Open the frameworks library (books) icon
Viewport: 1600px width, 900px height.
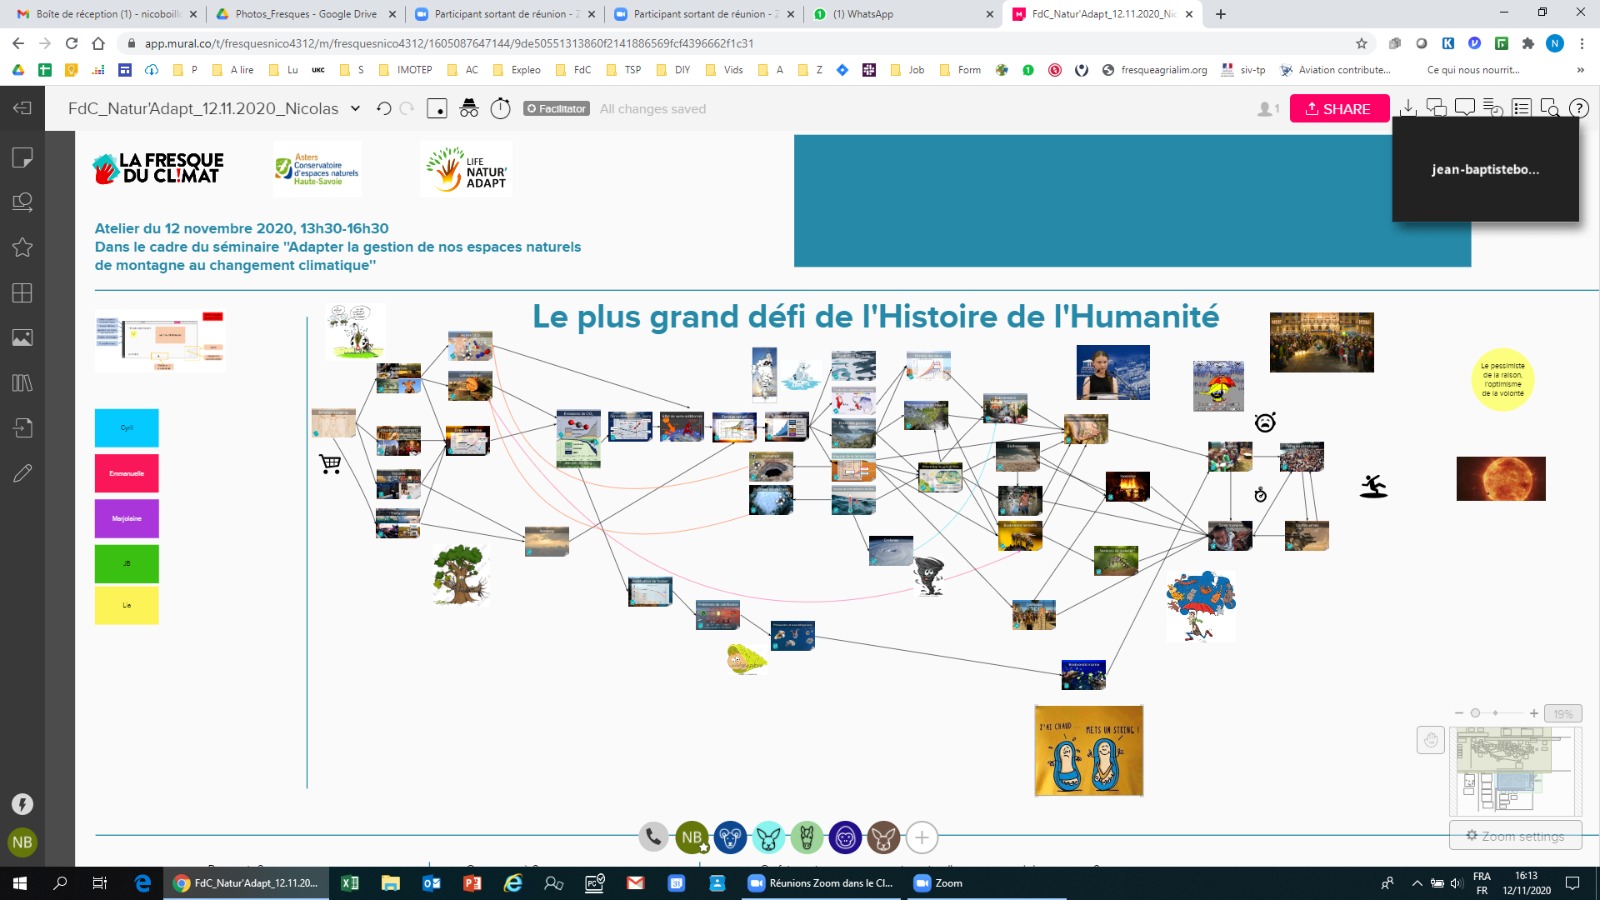tap(22, 383)
